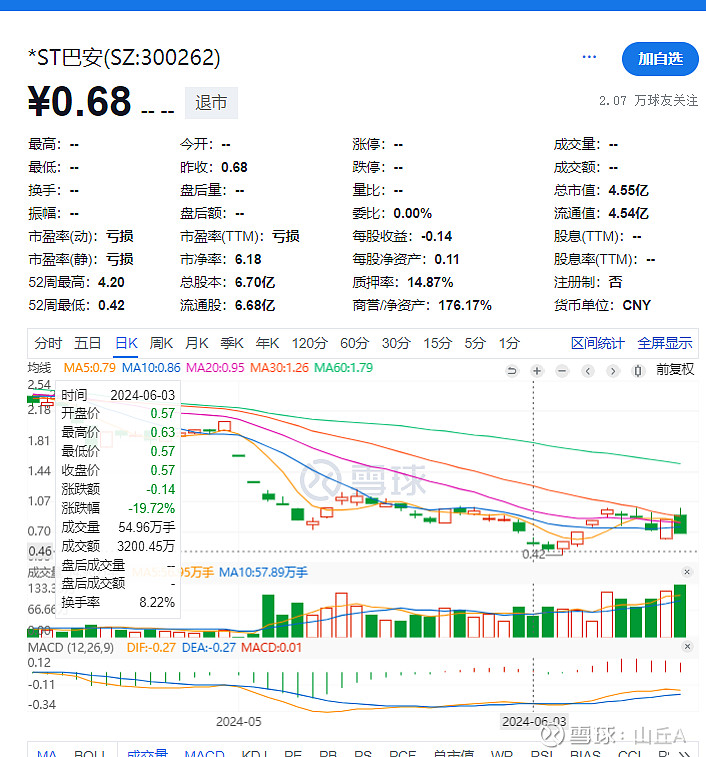Click the volume MA10:57.89万手 label
Image resolution: width=706 pixels, height=757 pixels.
263,573
